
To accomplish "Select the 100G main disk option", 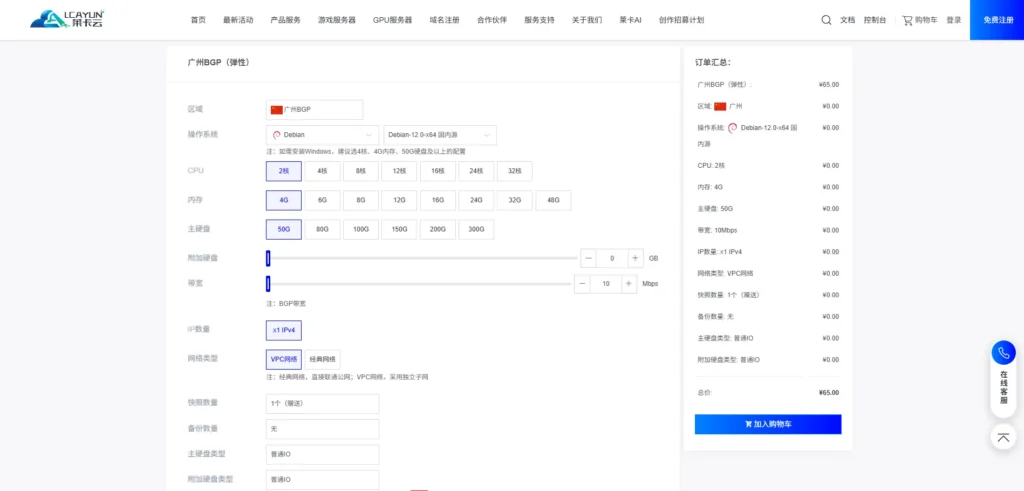I will pos(360,229).
